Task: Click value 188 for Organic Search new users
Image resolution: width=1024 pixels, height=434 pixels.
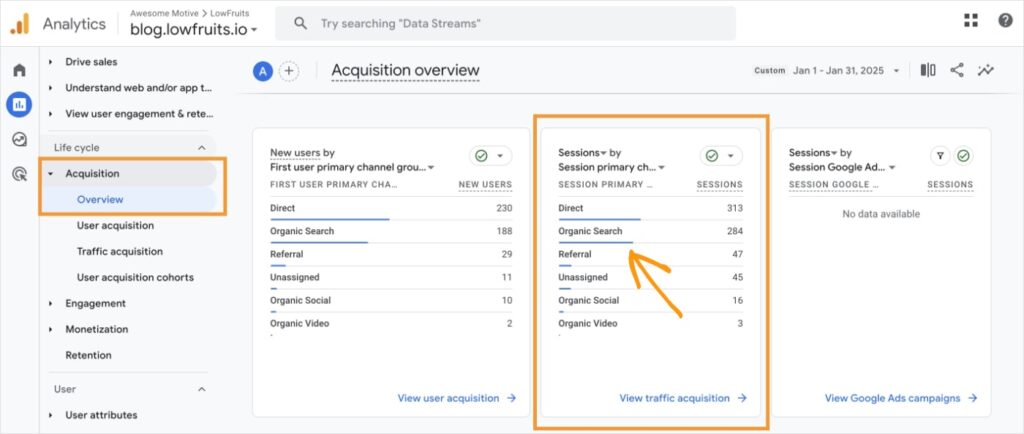Action: pos(504,231)
